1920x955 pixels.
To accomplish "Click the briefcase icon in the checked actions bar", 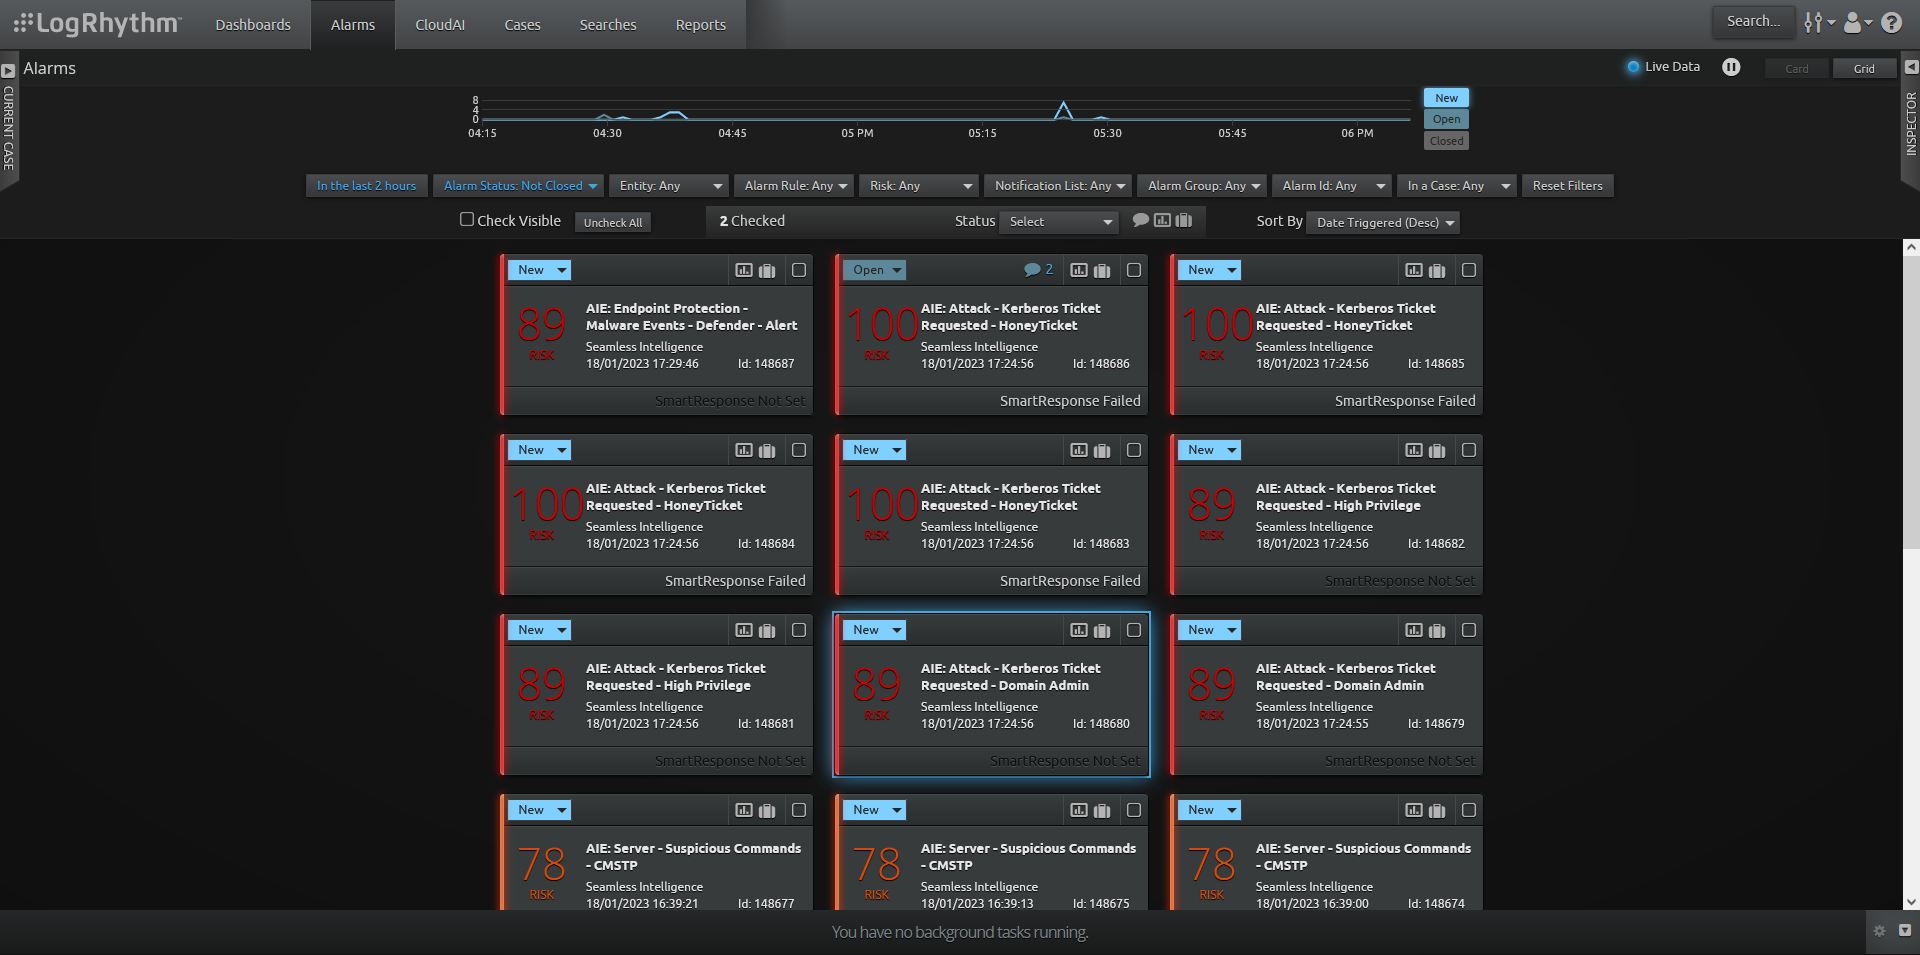I will click(x=1183, y=221).
